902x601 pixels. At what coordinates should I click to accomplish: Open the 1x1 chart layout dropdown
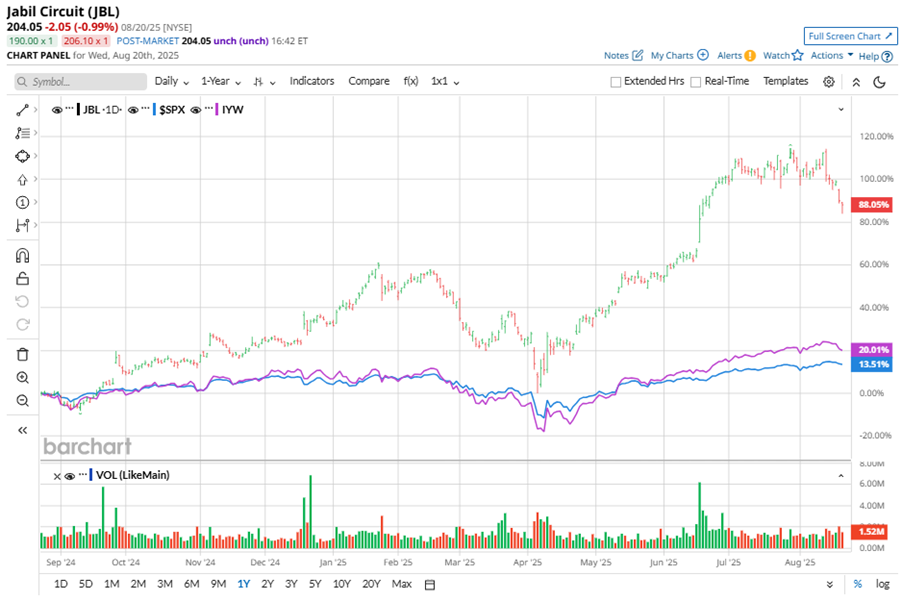(445, 82)
